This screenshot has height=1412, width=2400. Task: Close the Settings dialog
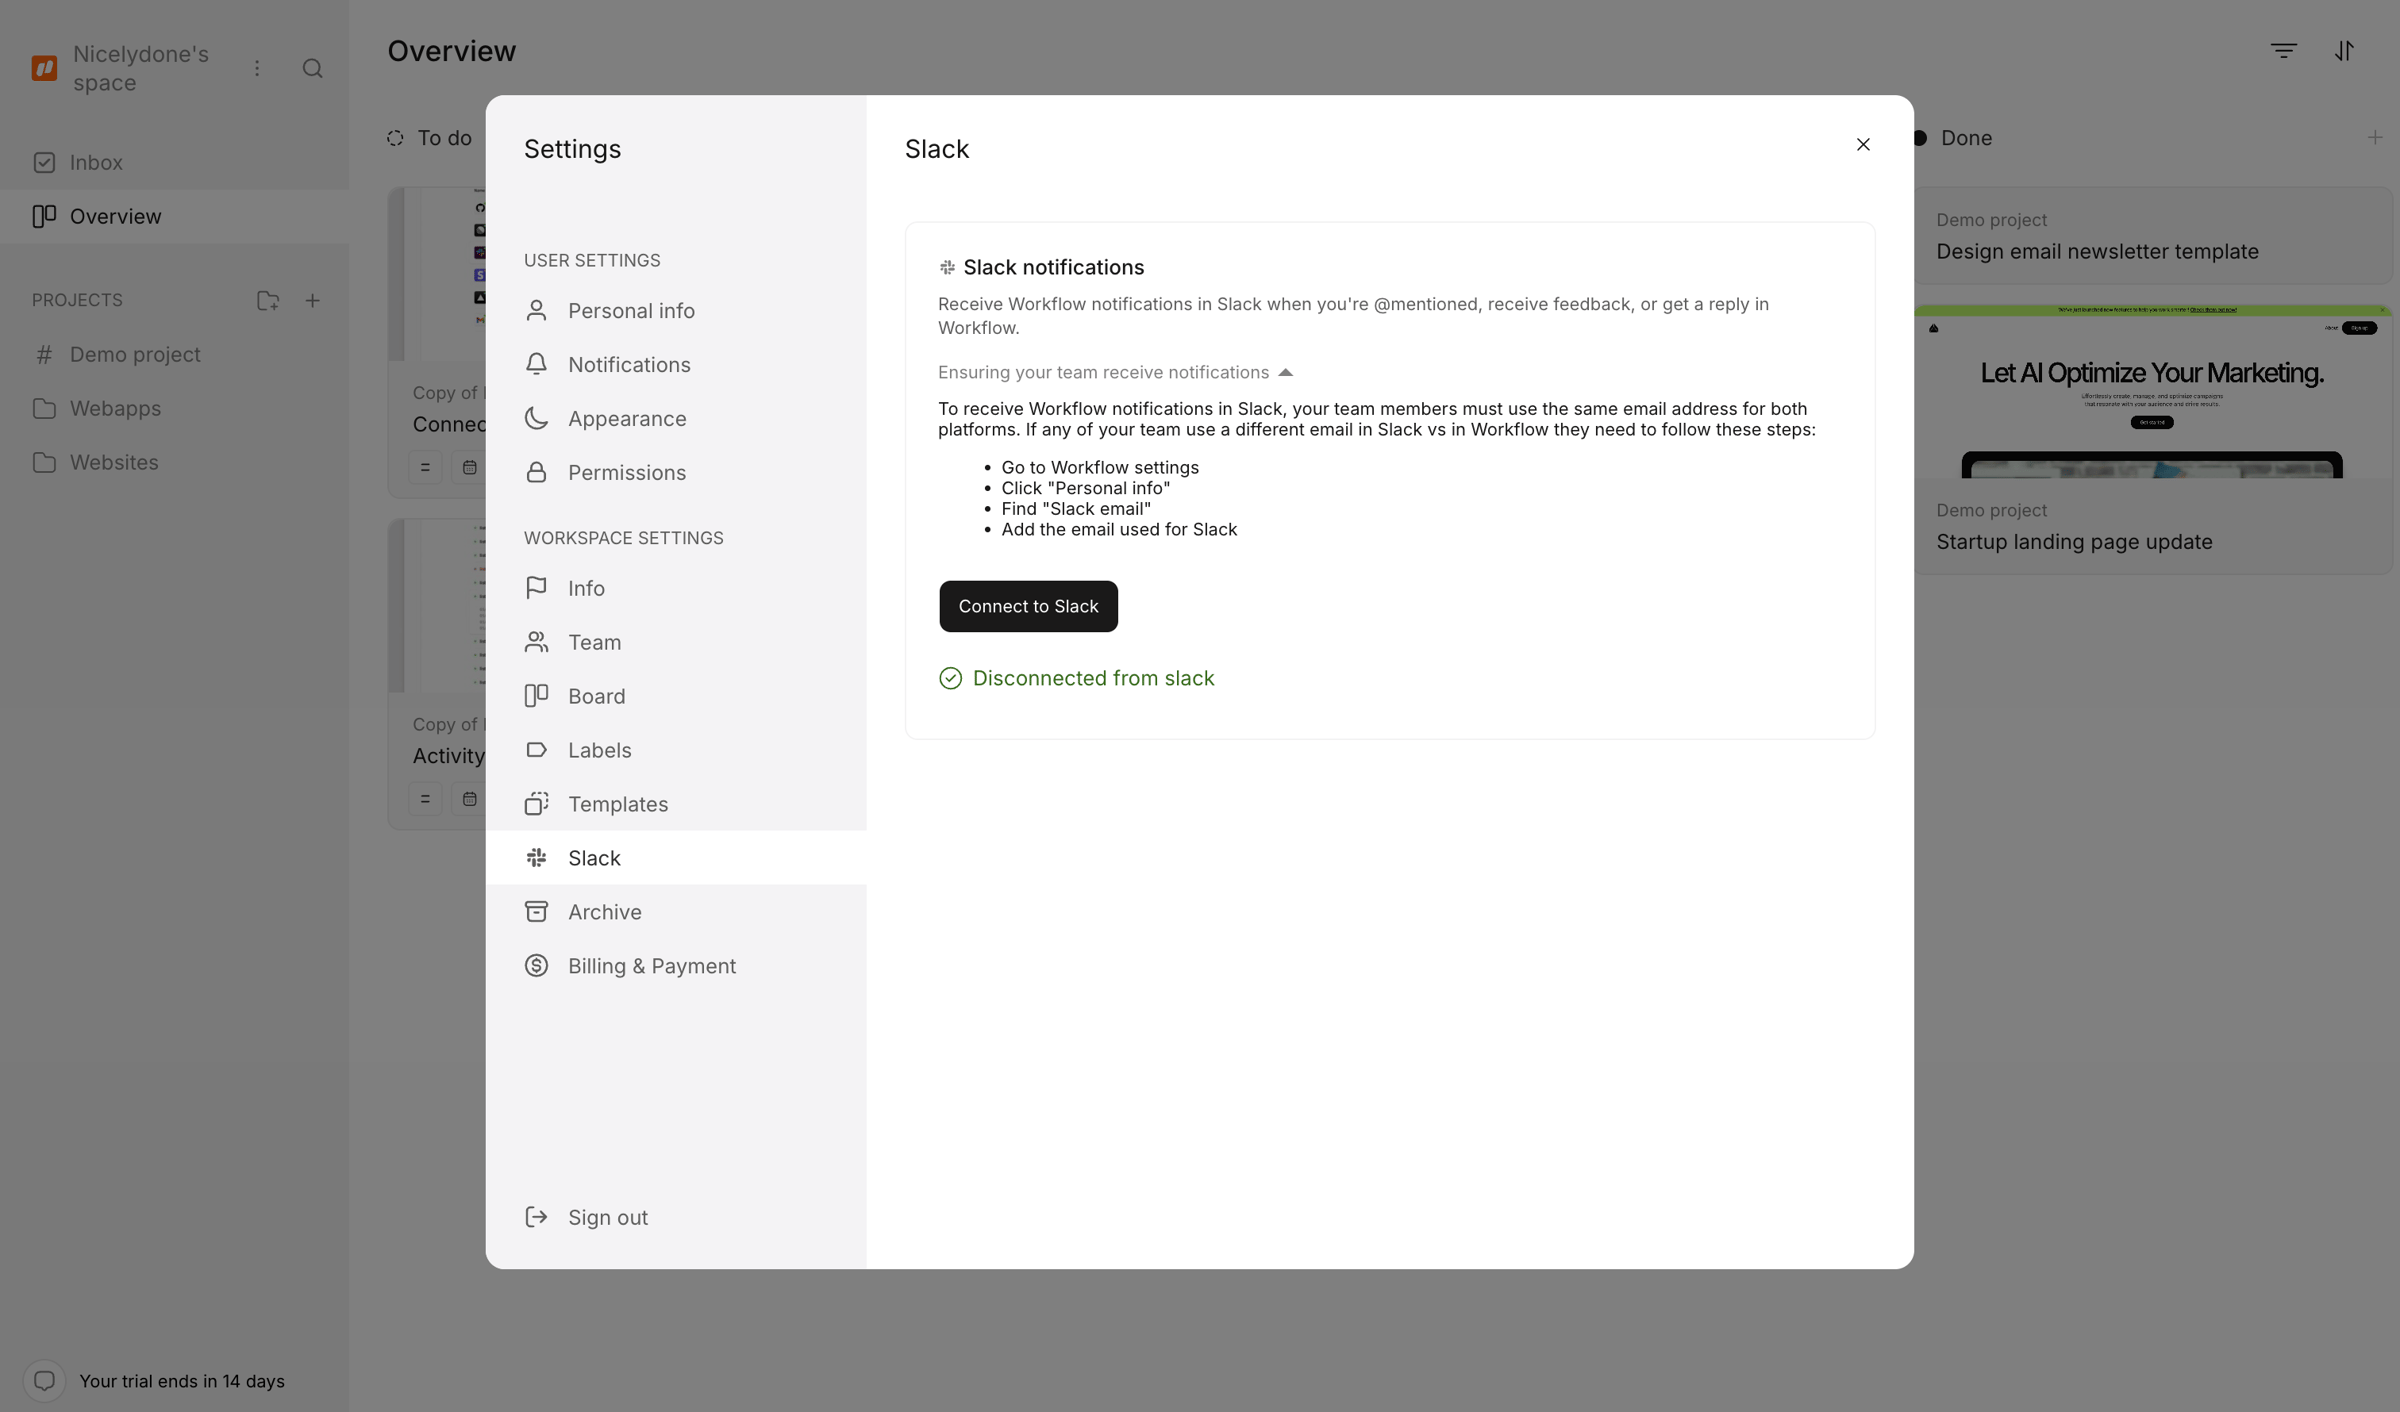[1863, 145]
